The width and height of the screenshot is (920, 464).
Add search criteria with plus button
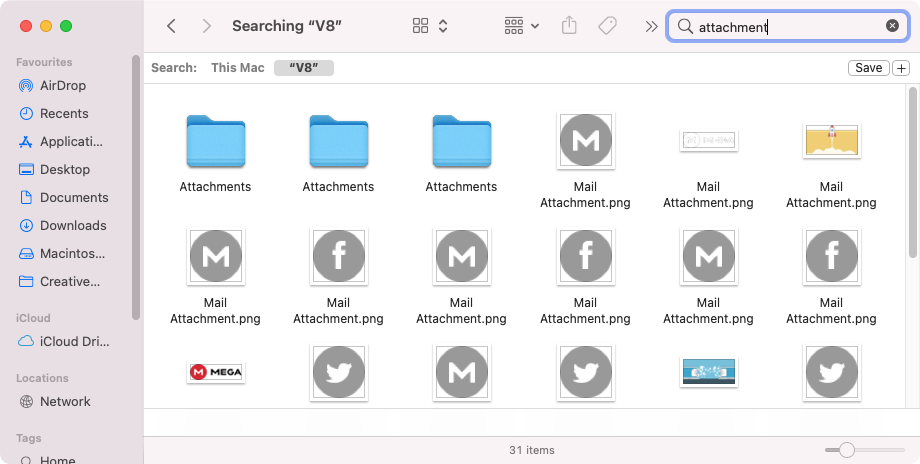click(901, 68)
